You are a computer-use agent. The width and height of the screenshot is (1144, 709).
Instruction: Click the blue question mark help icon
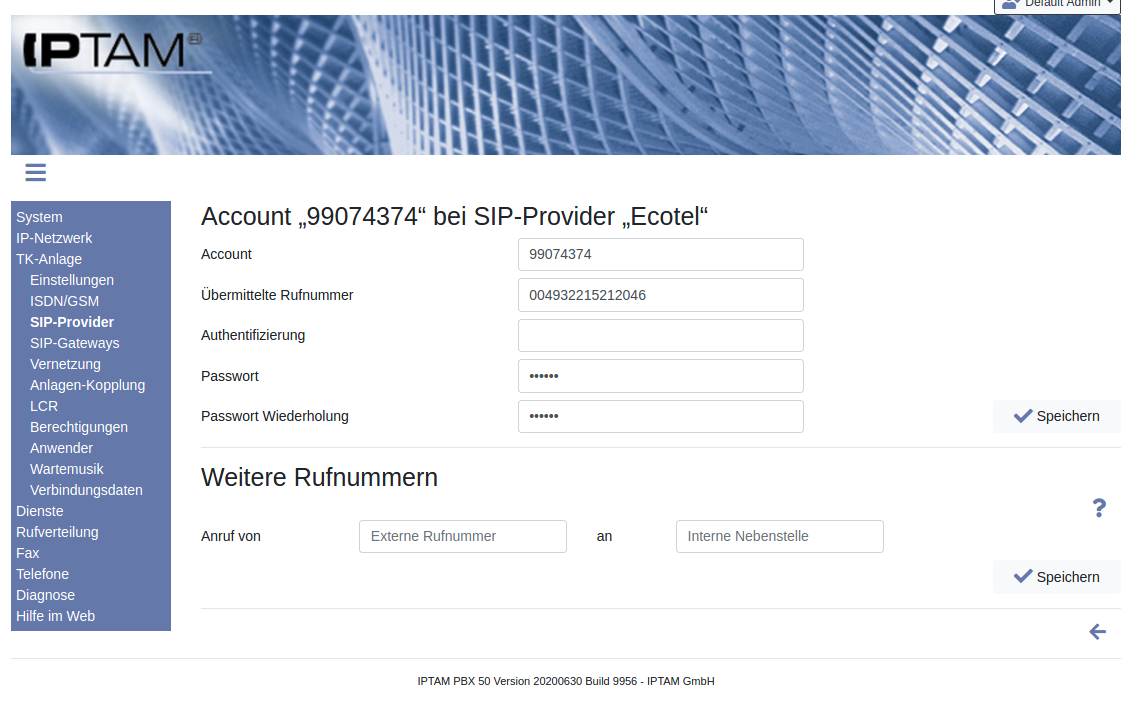click(x=1099, y=508)
